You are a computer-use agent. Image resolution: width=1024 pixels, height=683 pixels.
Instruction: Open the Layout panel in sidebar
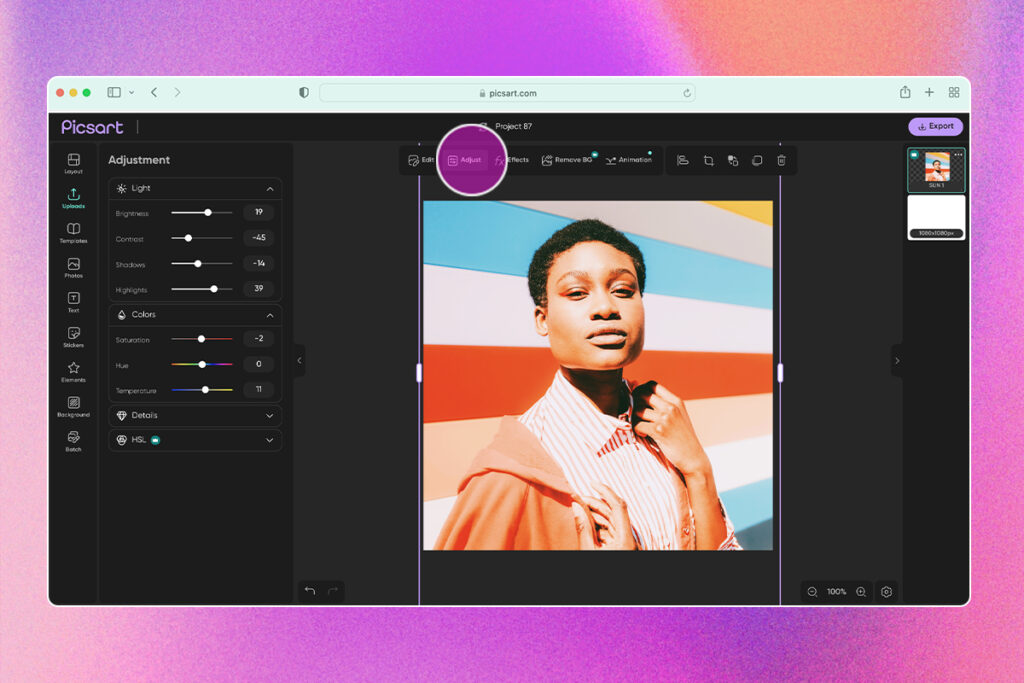click(x=73, y=163)
